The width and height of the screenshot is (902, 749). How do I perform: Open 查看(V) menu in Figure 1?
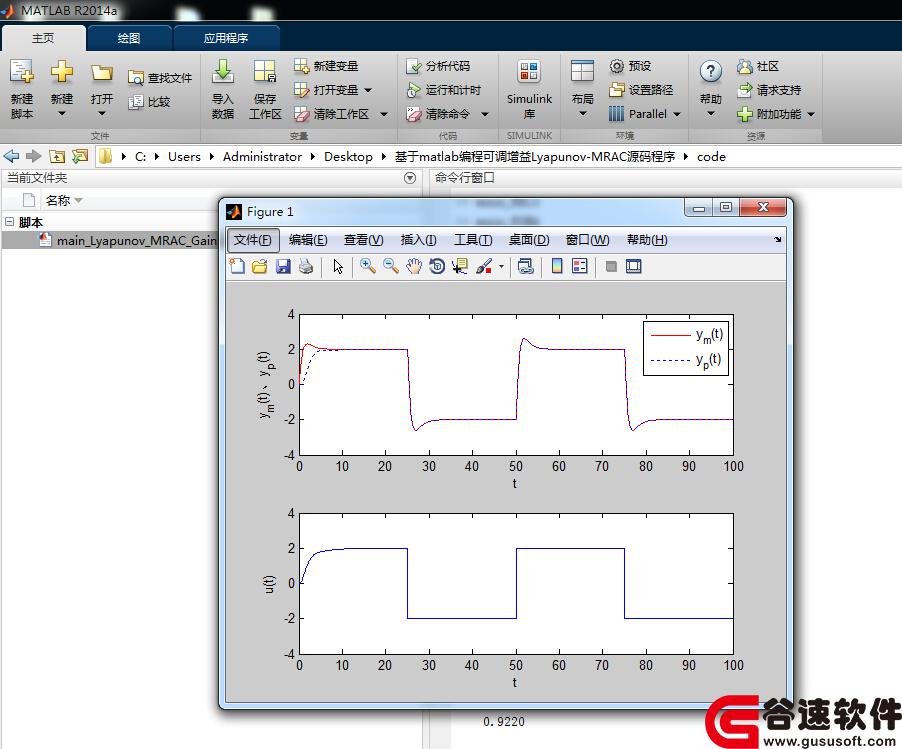[364, 240]
